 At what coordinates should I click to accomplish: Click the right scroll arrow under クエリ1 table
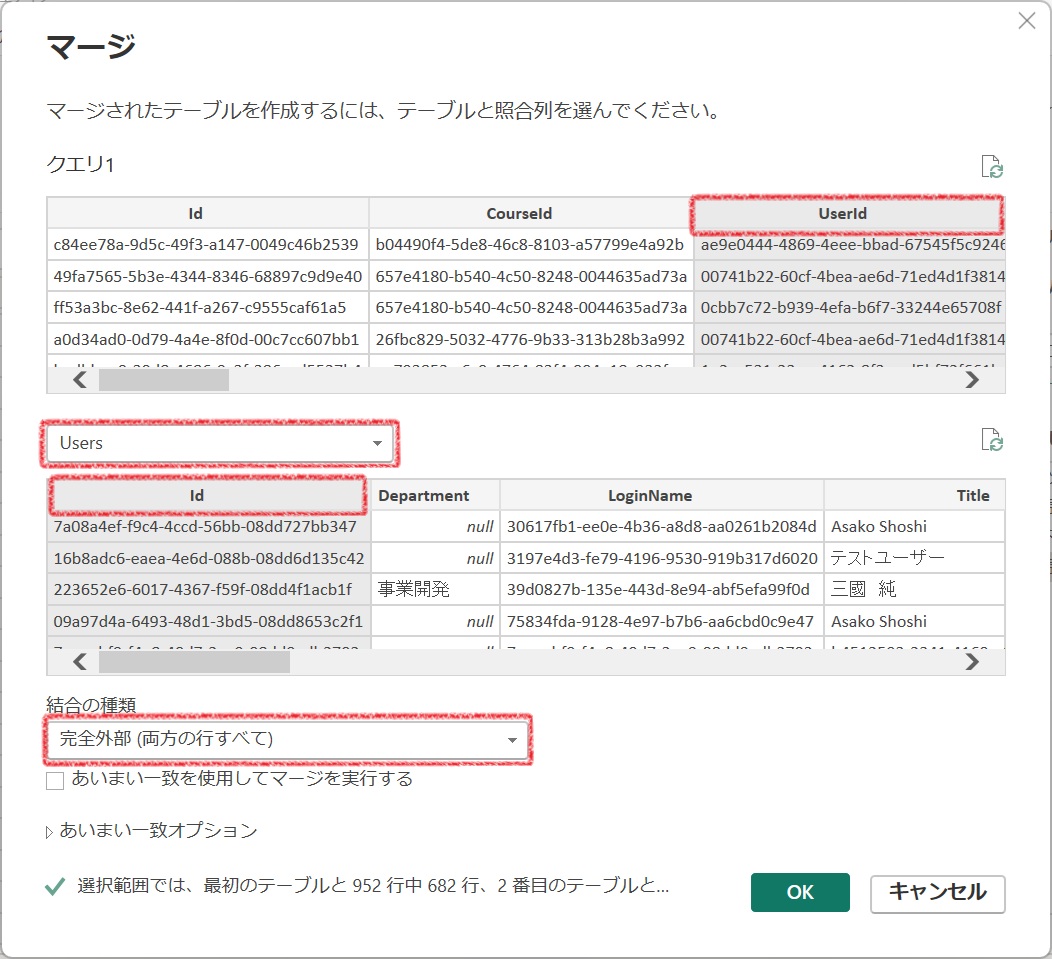973,380
